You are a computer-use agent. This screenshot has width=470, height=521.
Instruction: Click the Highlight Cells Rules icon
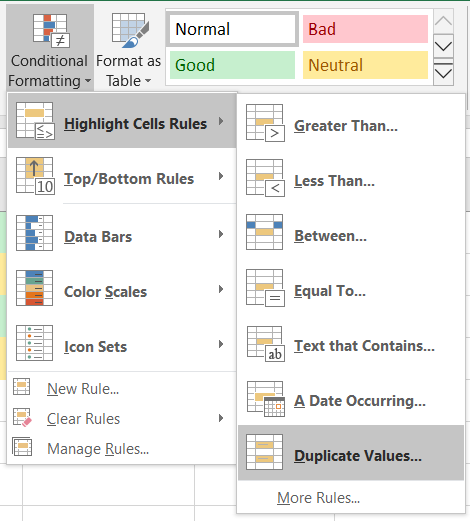tap(35, 121)
